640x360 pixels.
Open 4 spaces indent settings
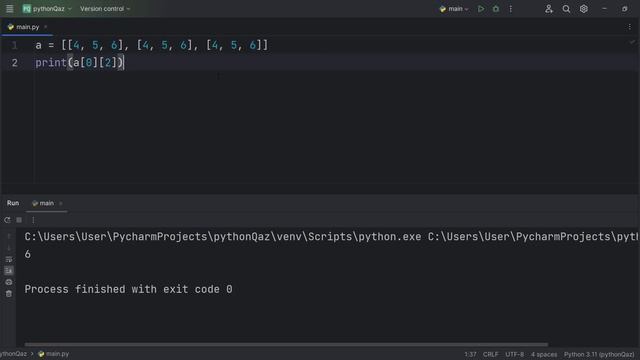click(544, 354)
